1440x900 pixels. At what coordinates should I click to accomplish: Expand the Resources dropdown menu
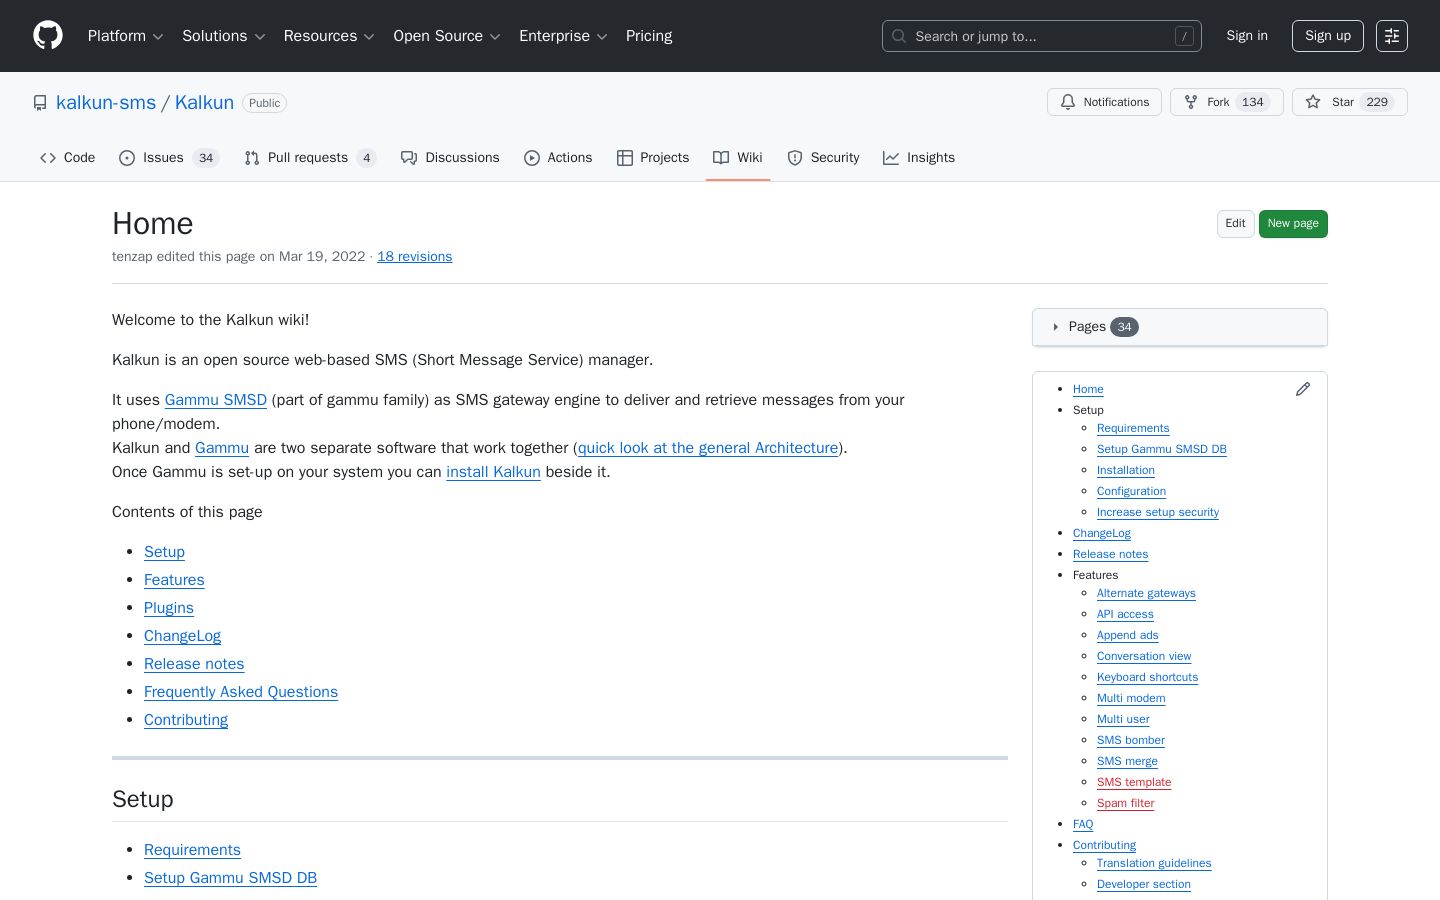[329, 36]
